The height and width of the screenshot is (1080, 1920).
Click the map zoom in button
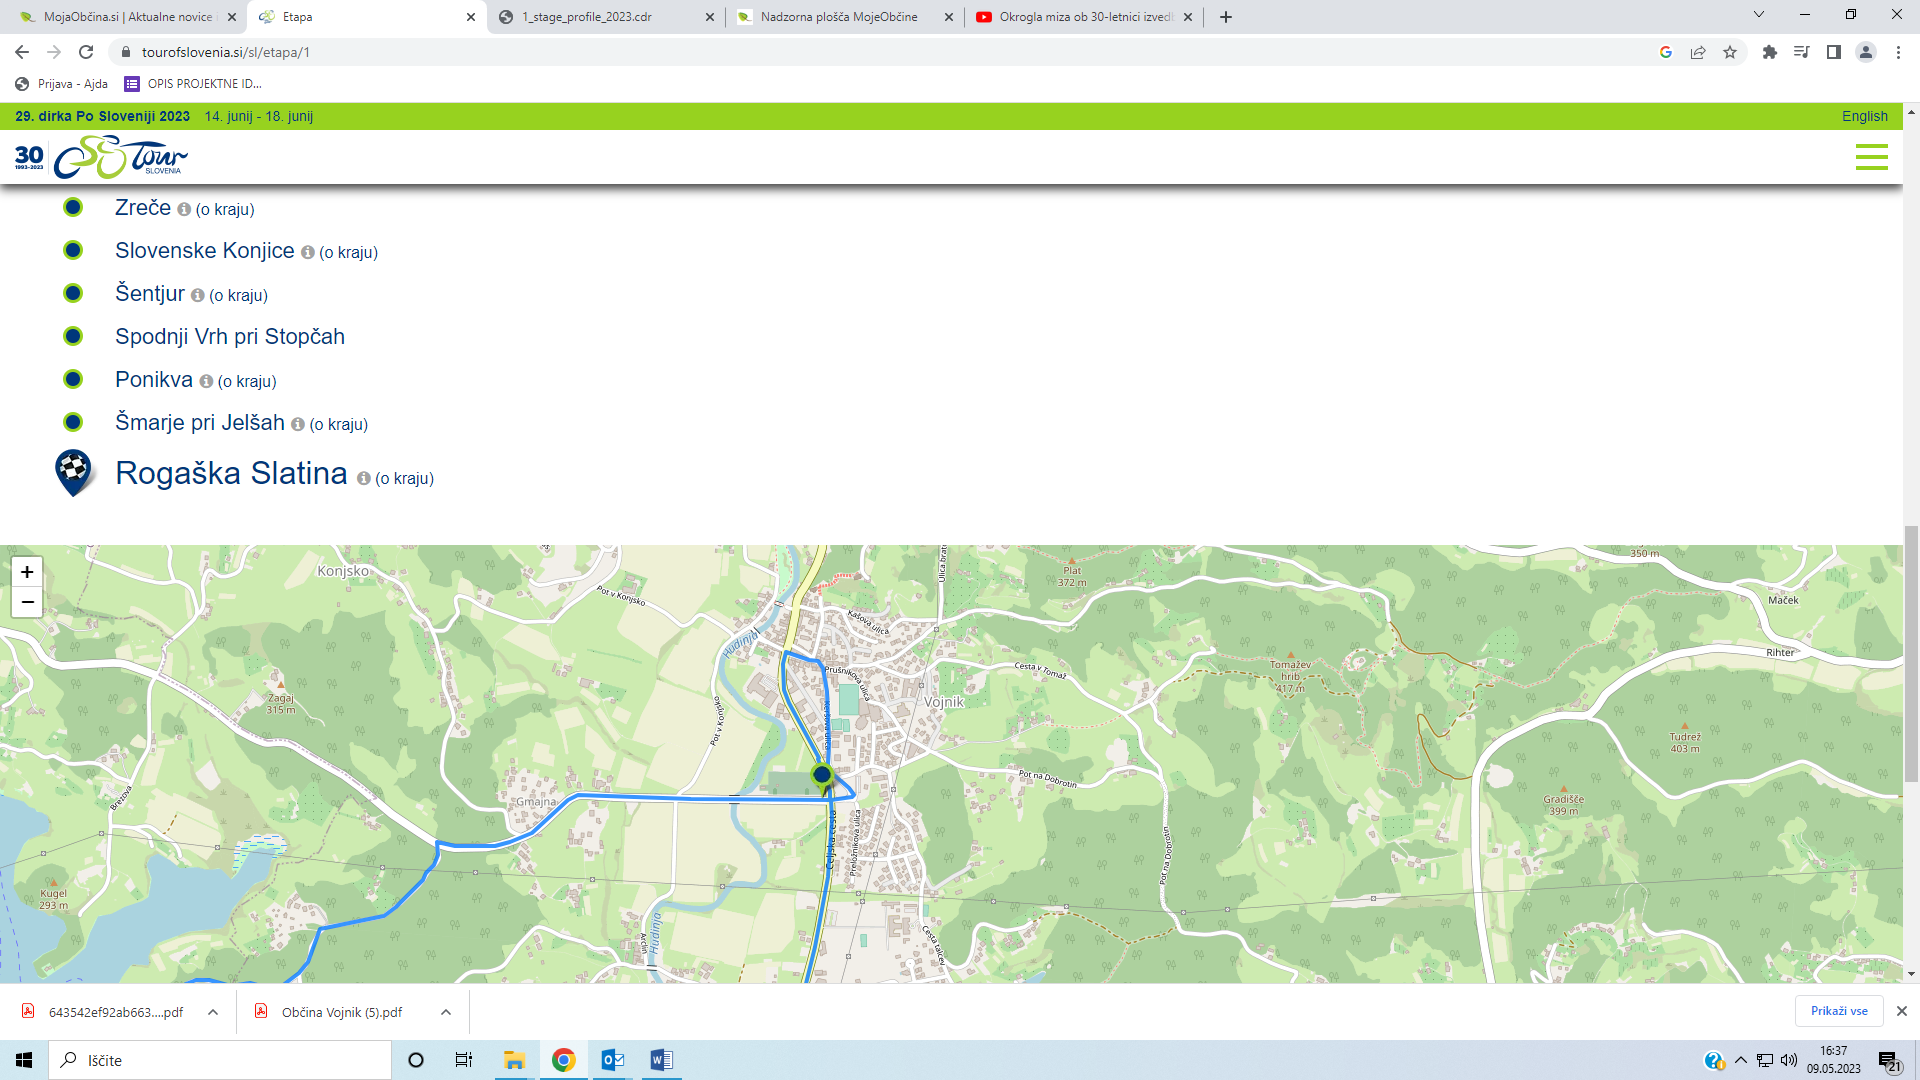(x=27, y=572)
